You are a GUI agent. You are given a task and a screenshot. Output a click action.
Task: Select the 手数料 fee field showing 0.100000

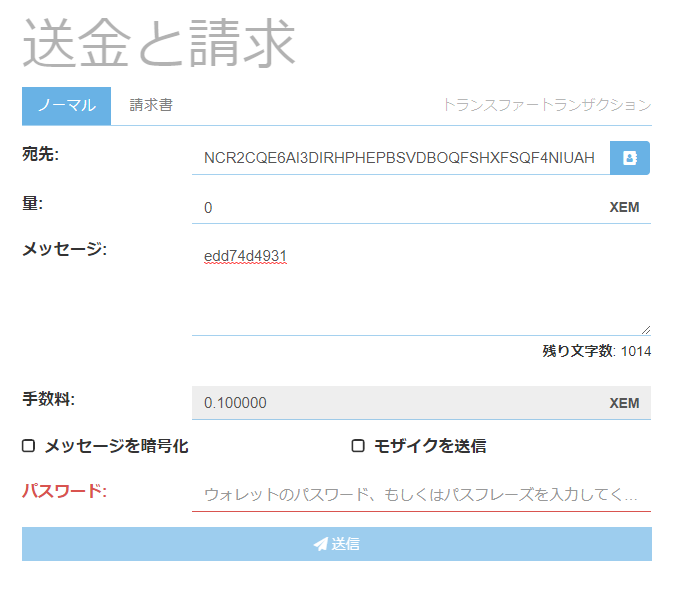tap(400, 403)
